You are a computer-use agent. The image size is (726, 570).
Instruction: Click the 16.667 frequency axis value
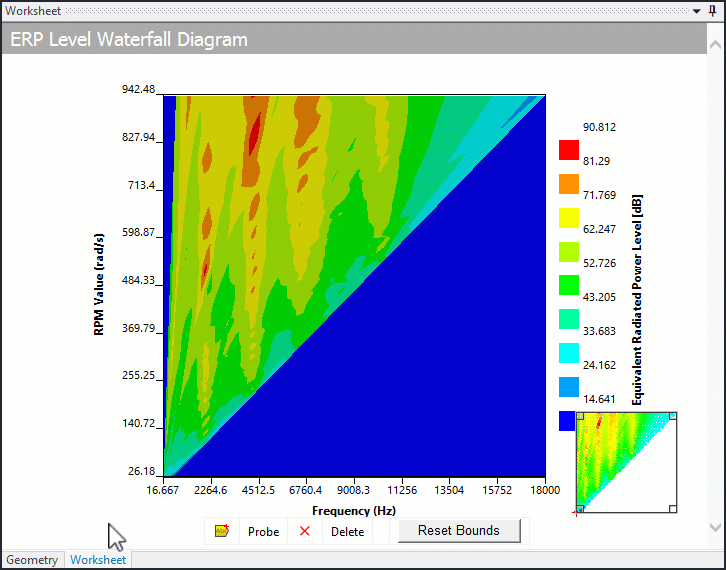pyautogui.click(x=163, y=490)
